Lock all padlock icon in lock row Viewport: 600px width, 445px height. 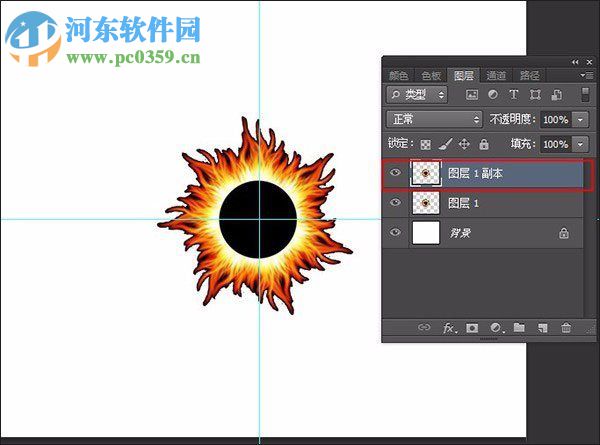pos(484,144)
